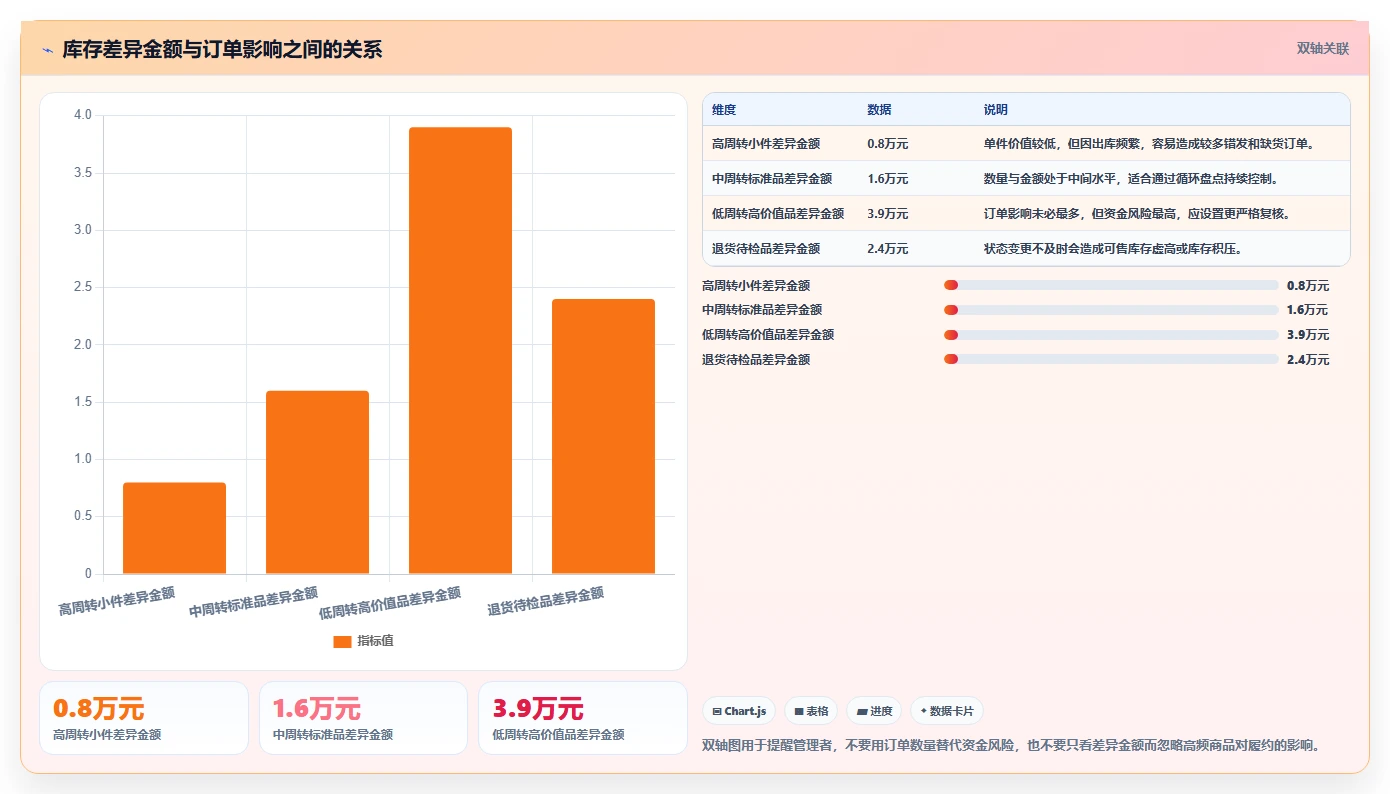Click the 表格 tag chip
The image size is (1390, 794).
[x=811, y=711]
